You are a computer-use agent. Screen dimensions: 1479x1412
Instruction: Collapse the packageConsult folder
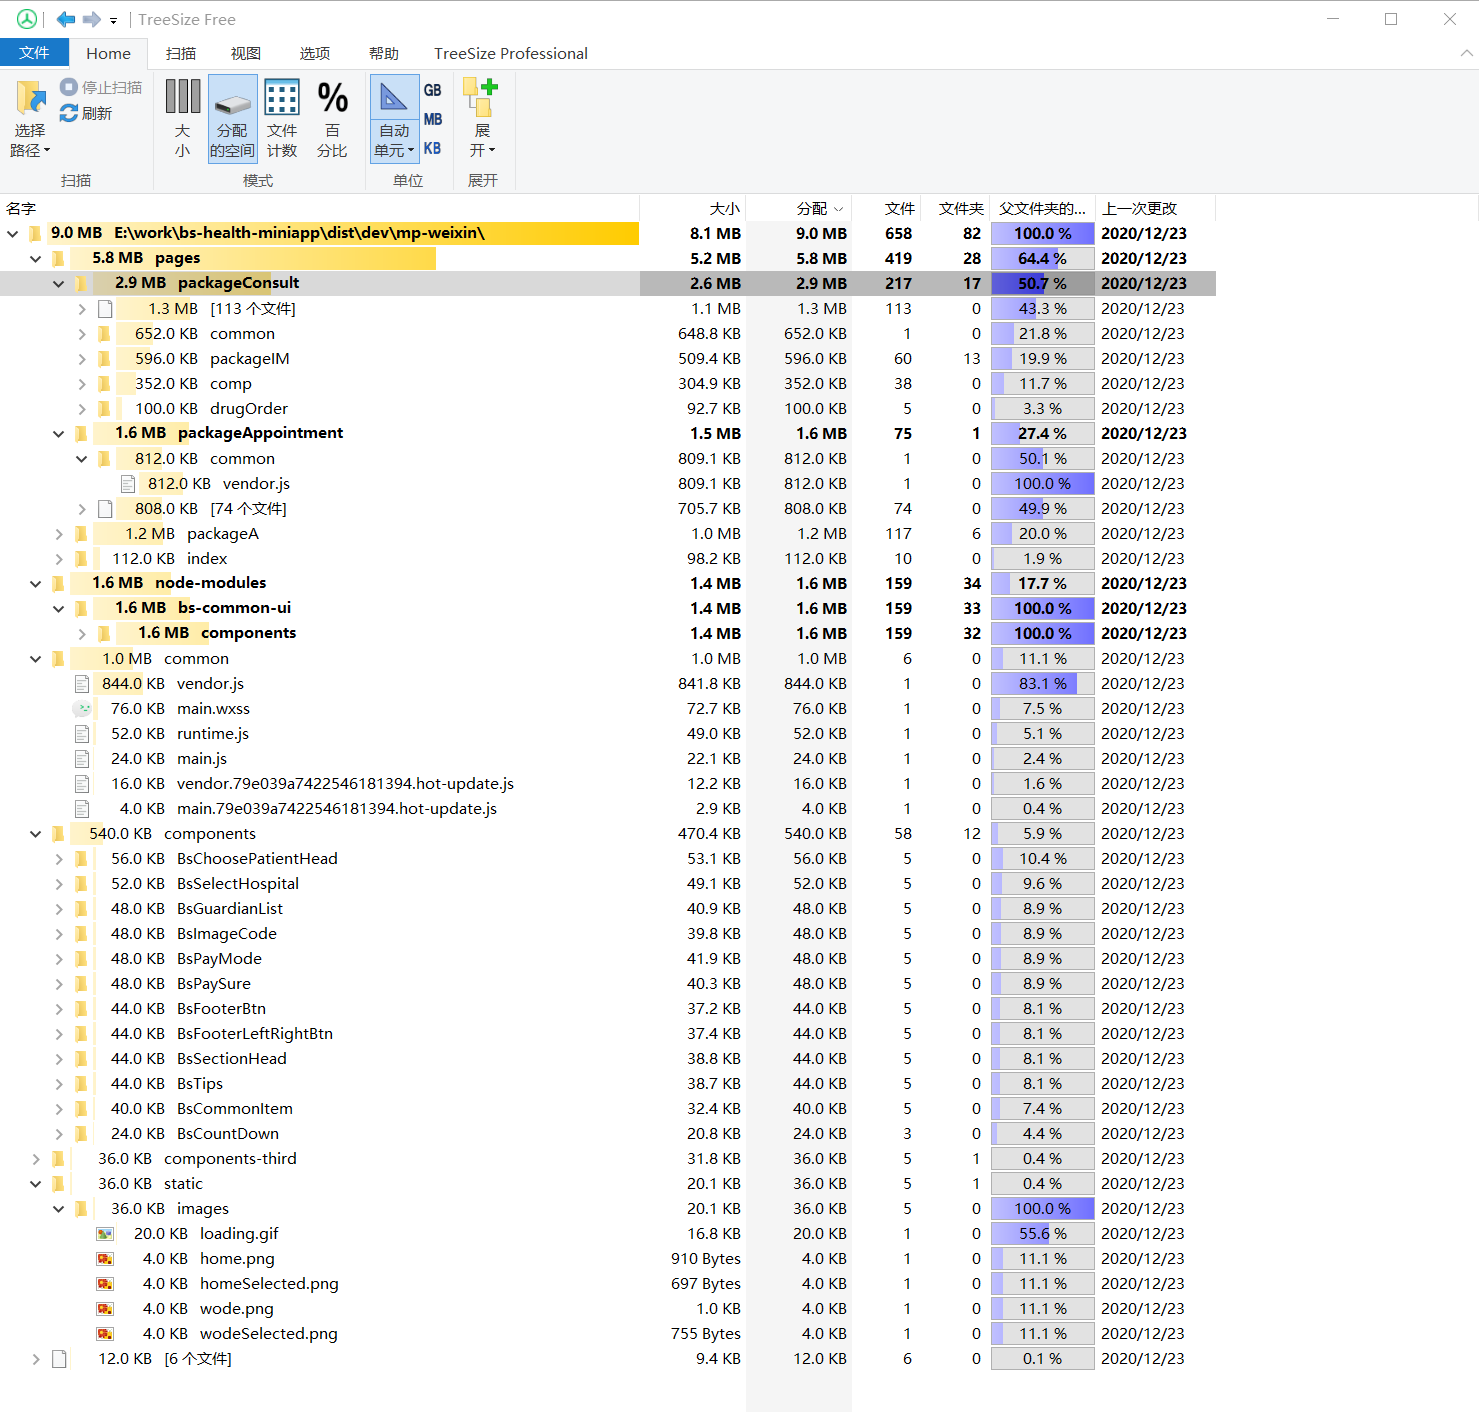point(58,283)
